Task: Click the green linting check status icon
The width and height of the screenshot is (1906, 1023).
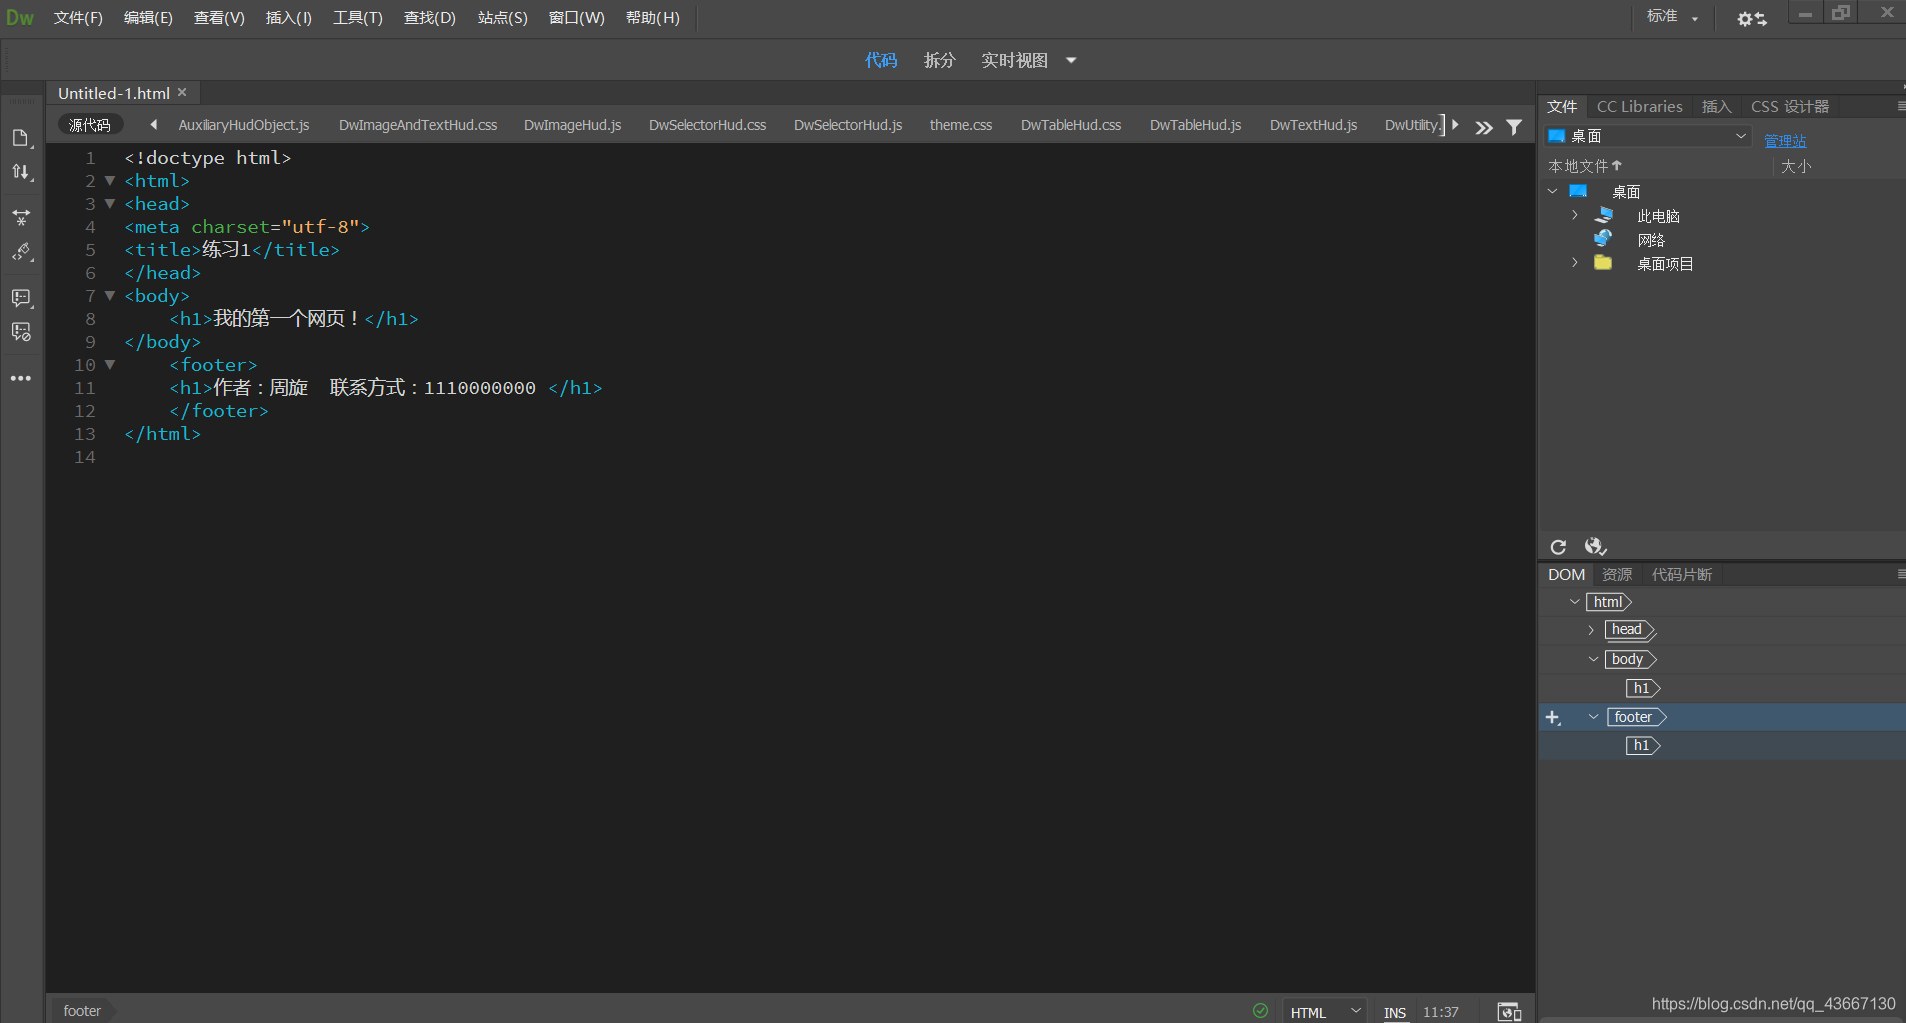Action: pyautogui.click(x=1260, y=1011)
